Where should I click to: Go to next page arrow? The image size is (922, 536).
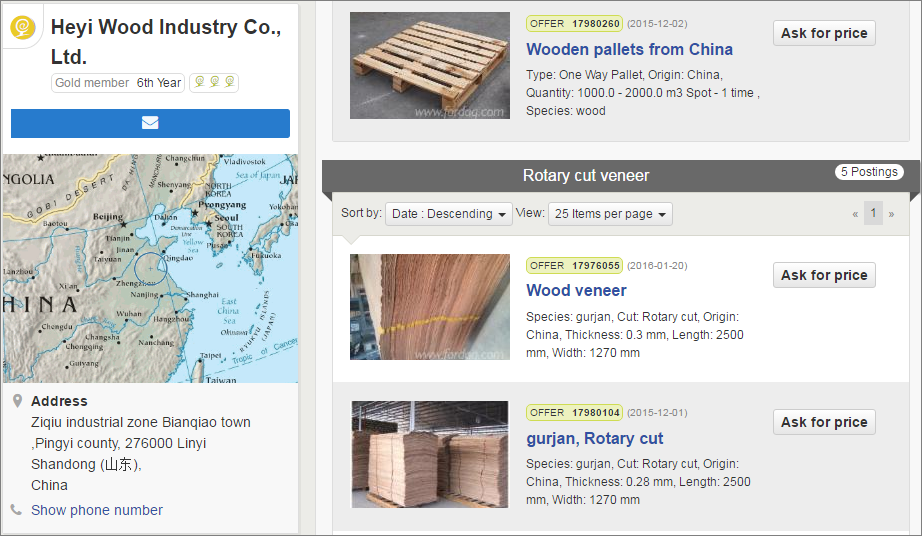(x=891, y=214)
